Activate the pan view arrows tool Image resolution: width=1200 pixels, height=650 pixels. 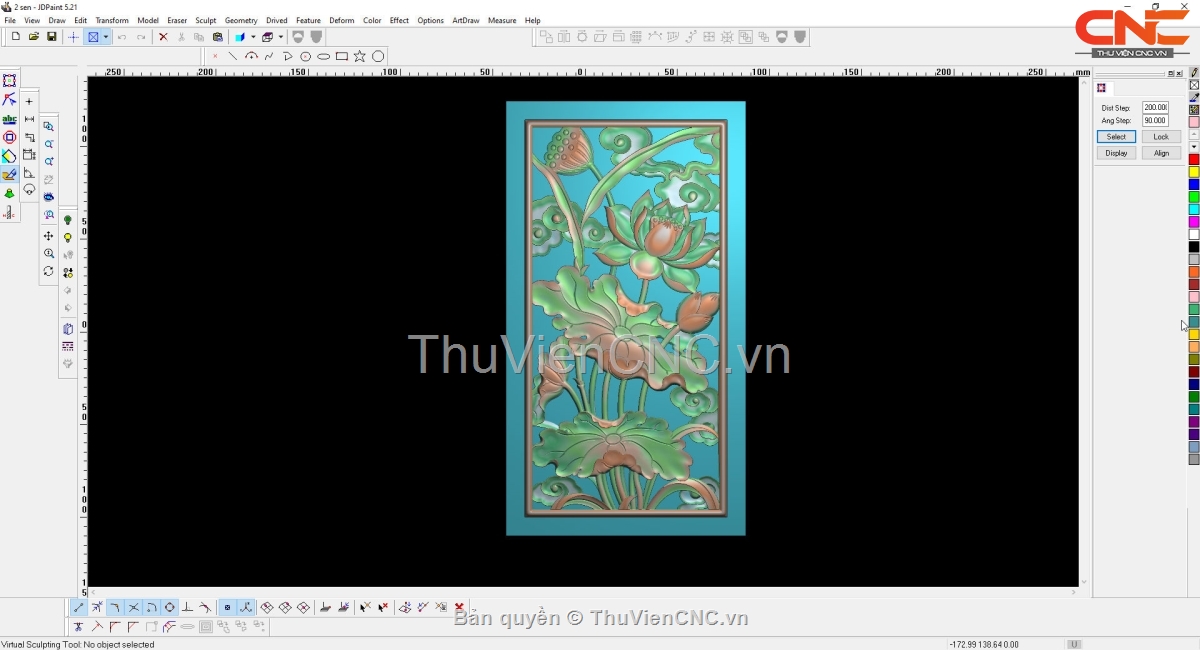(x=48, y=236)
